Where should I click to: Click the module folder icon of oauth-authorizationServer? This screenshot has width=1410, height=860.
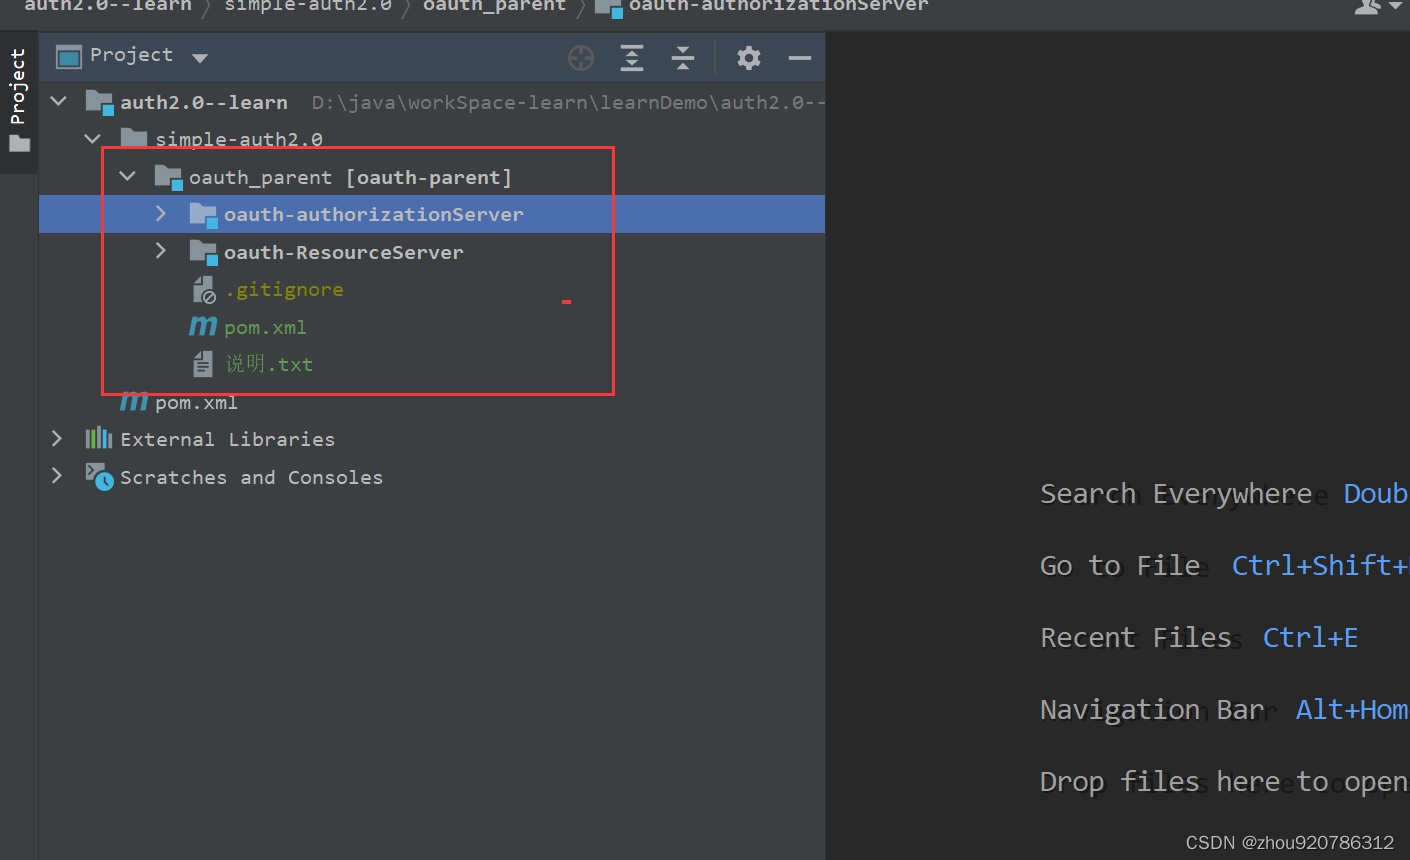[203, 213]
